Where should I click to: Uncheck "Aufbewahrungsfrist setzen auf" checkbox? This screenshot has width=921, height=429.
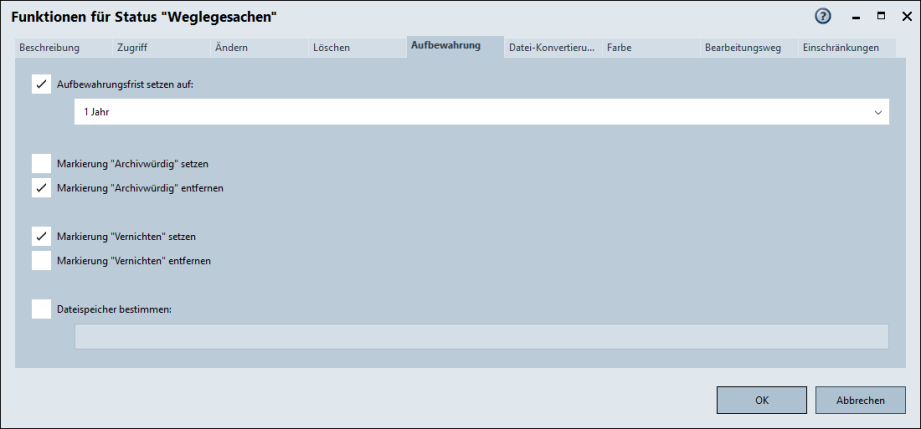41,85
